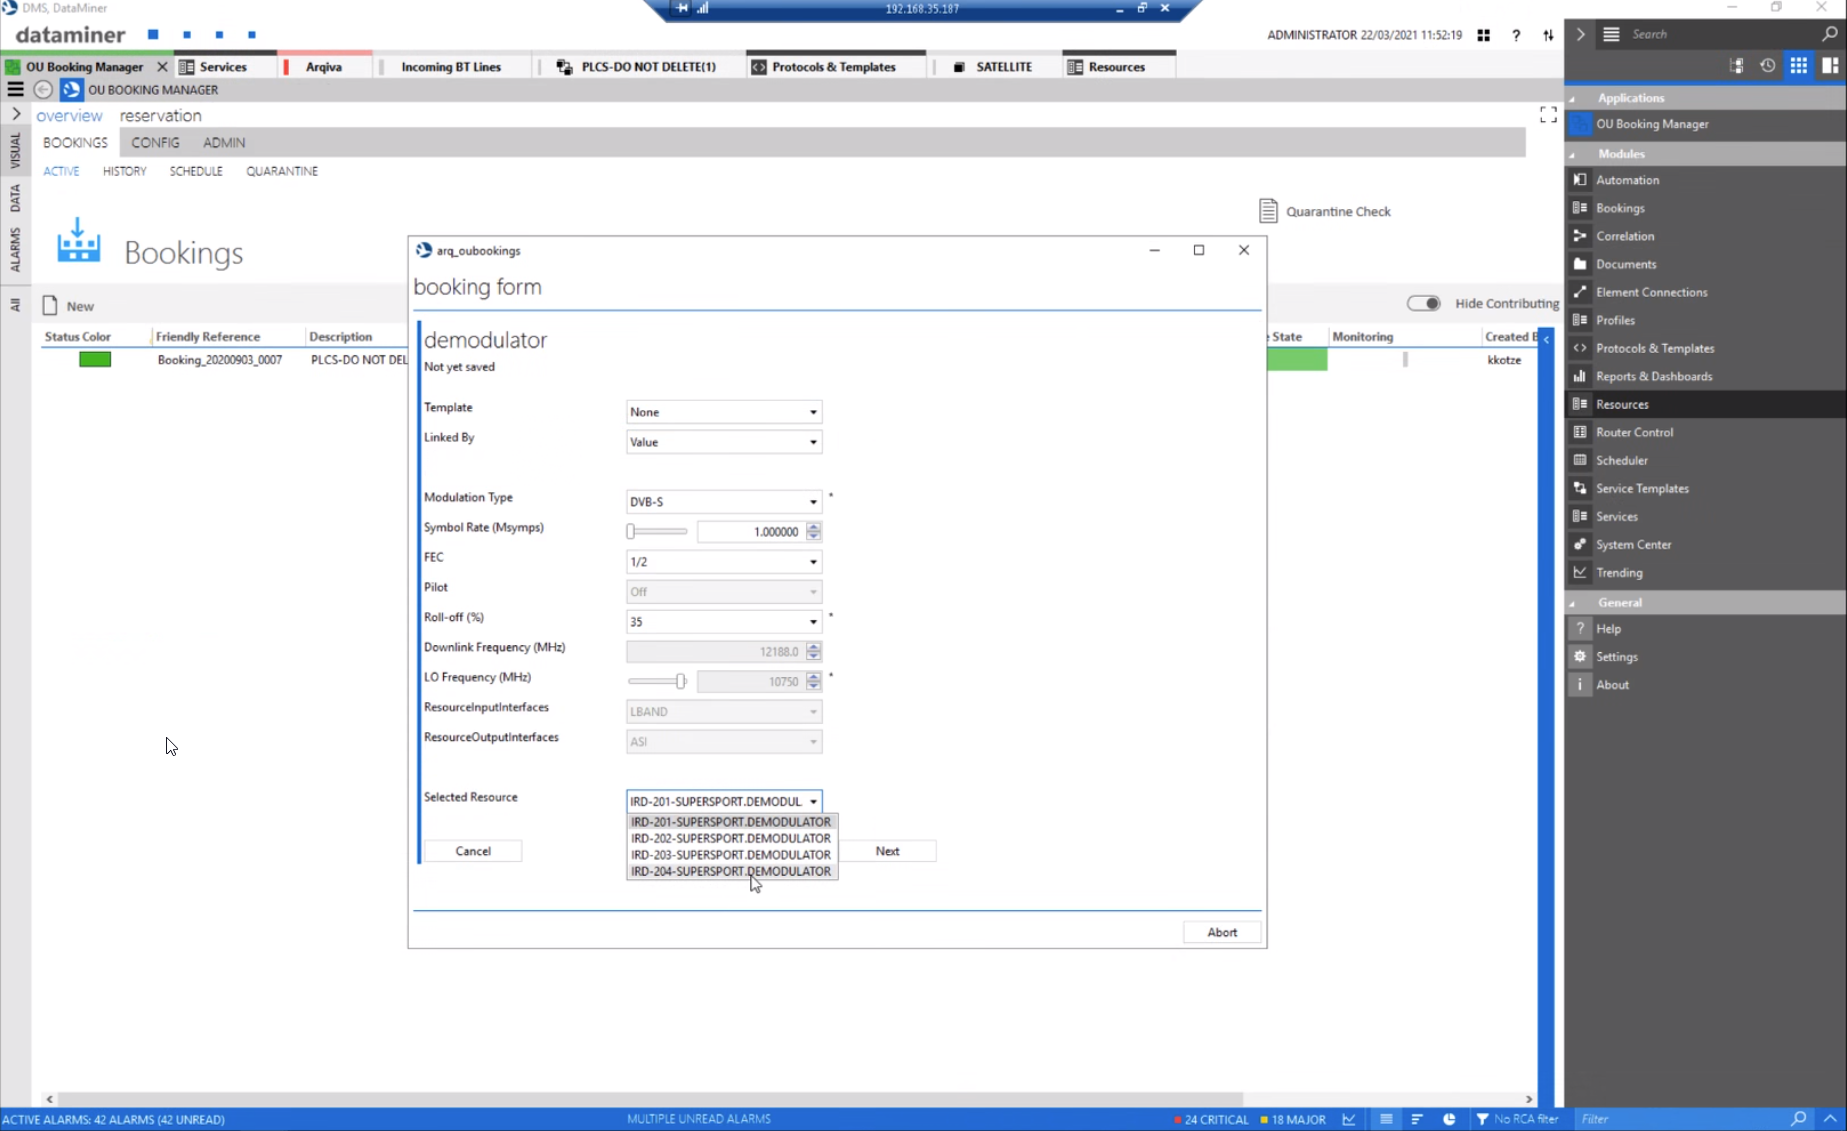
Task: Click the help question mark in header
Action: (1516, 35)
